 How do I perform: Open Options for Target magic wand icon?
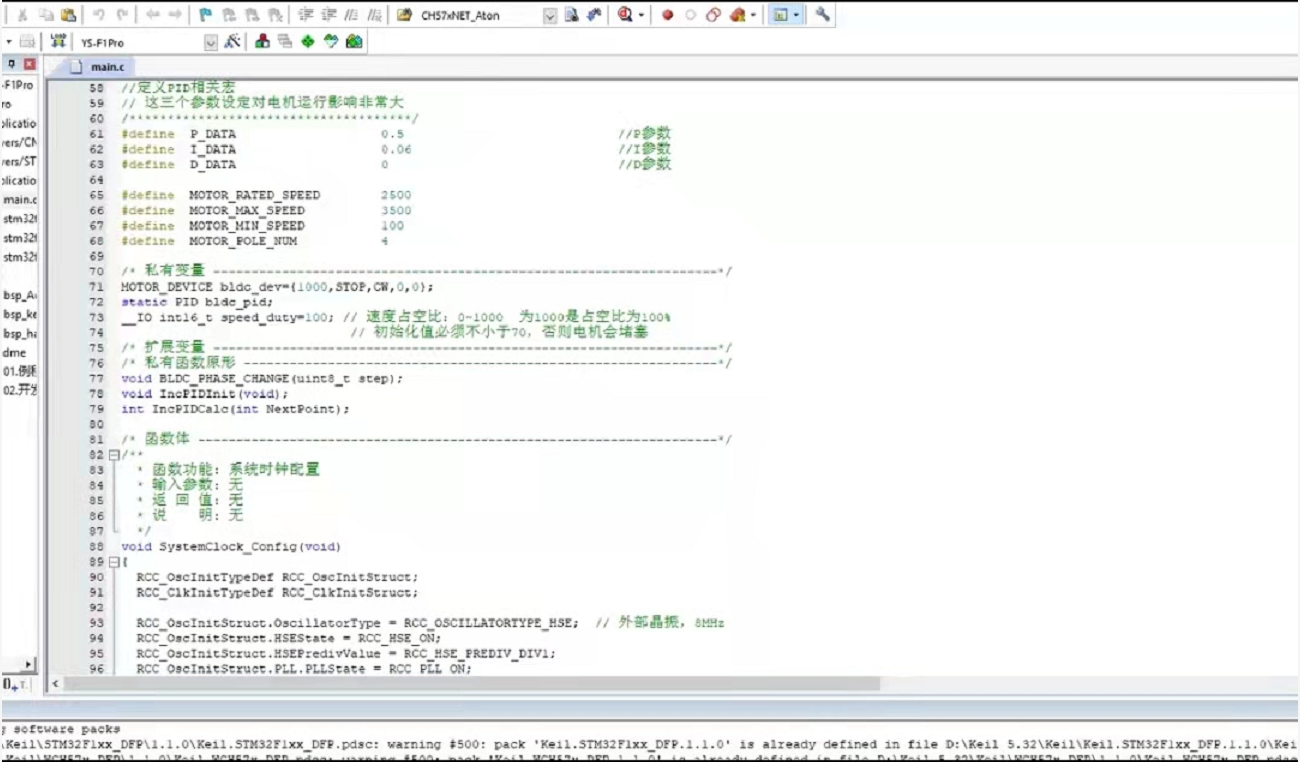pyautogui.click(x=232, y=42)
